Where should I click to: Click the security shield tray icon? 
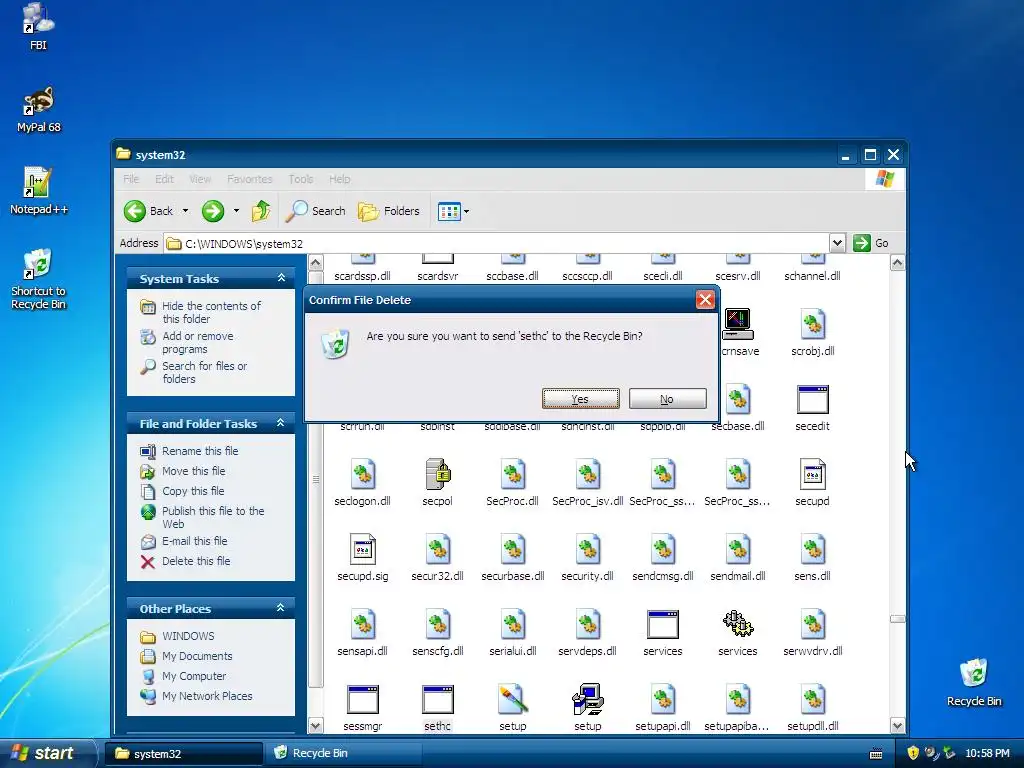click(x=913, y=753)
